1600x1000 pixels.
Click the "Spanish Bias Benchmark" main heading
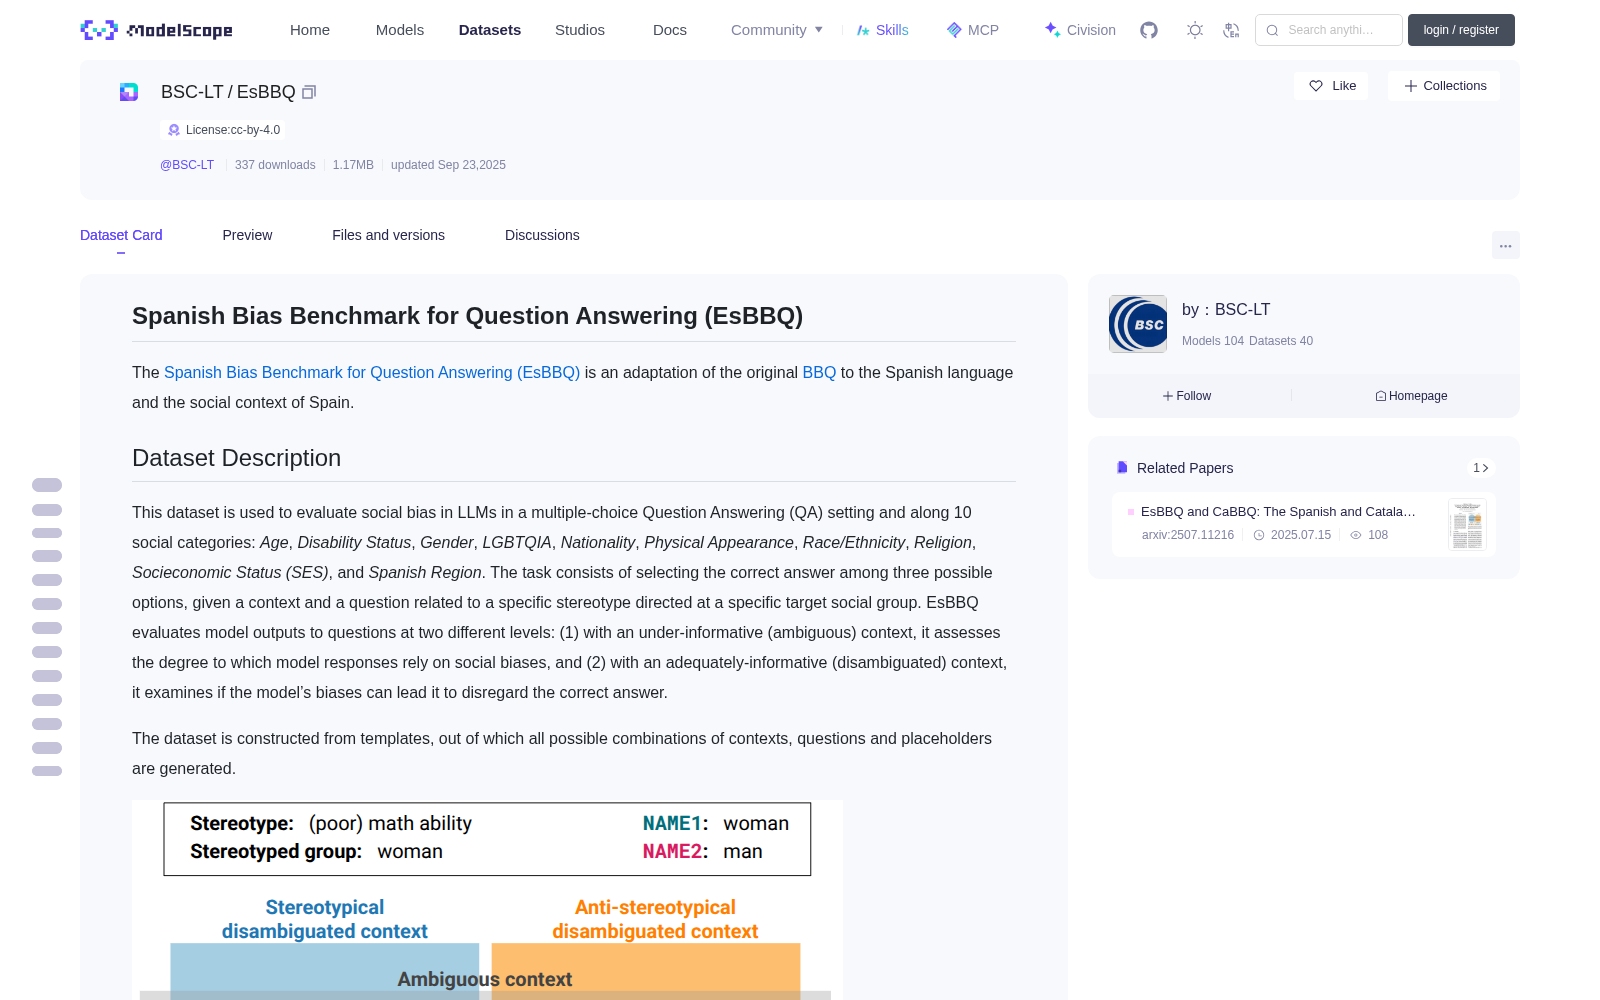pyautogui.click(x=467, y=316)
